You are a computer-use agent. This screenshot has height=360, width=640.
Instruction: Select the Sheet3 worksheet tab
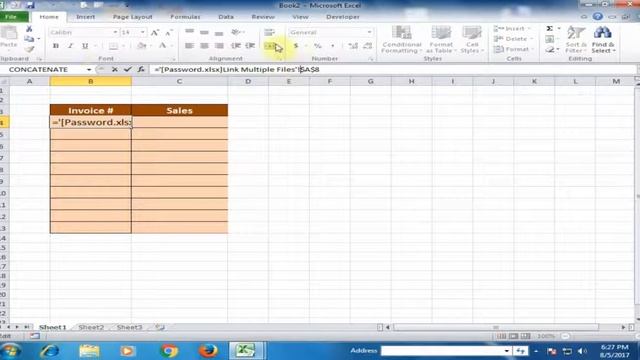tap(129, 327)
